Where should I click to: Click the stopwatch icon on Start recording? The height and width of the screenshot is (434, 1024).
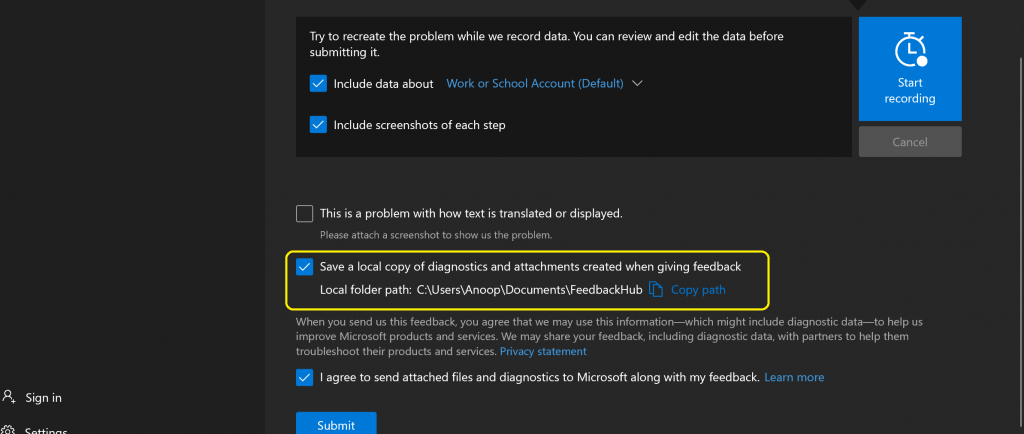point(909,51)
